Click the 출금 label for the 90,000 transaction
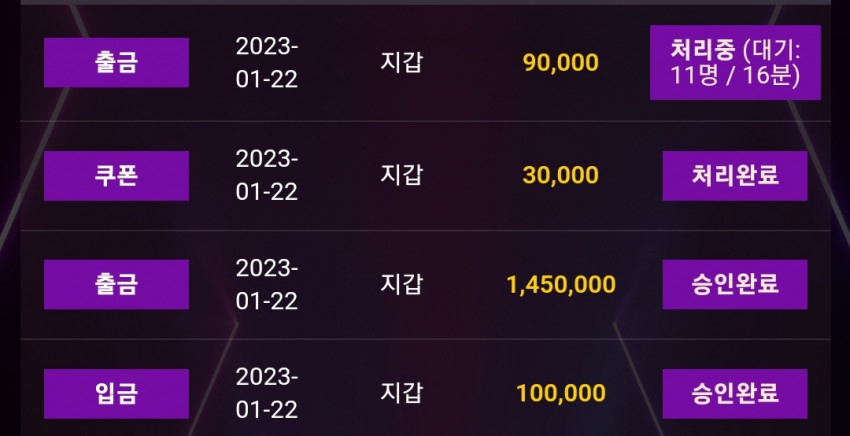This screenshot has width=850, height=436. tap(116, 62)
